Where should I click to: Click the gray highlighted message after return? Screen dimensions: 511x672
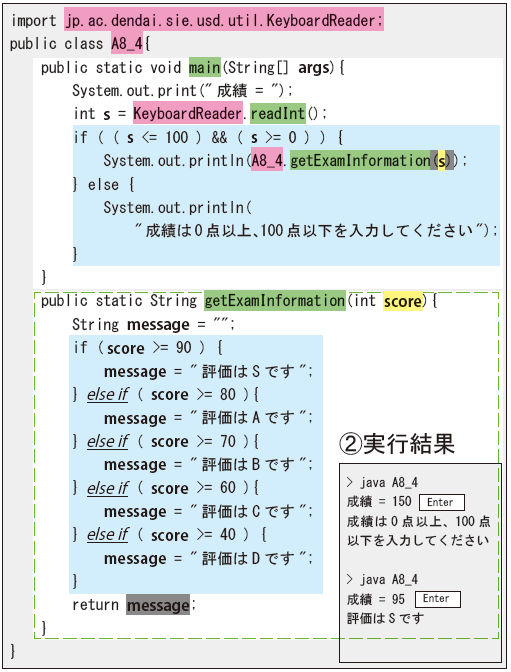click(158, 605)
